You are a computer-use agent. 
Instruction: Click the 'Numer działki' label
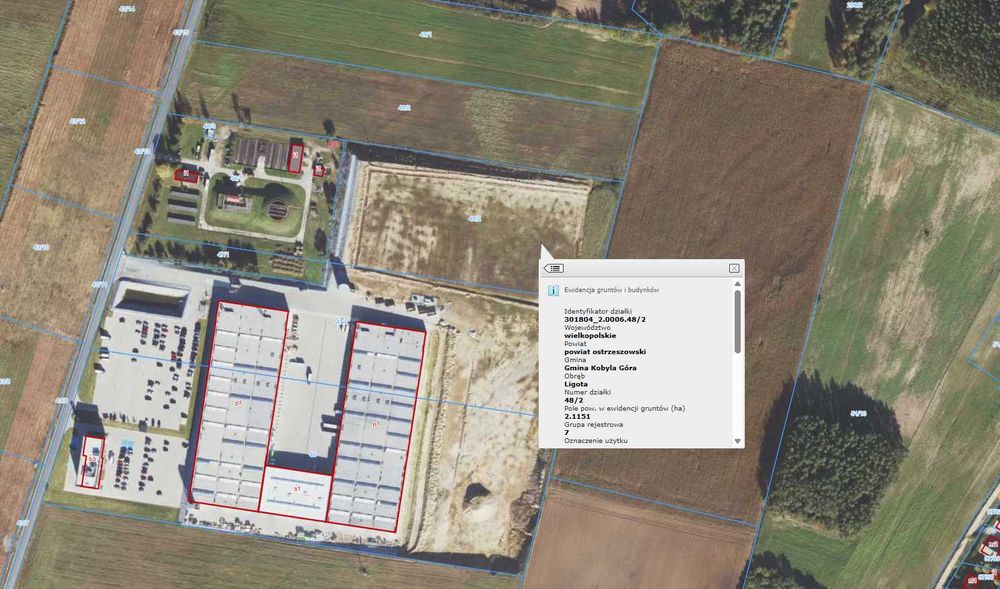[x=585, y=392]
